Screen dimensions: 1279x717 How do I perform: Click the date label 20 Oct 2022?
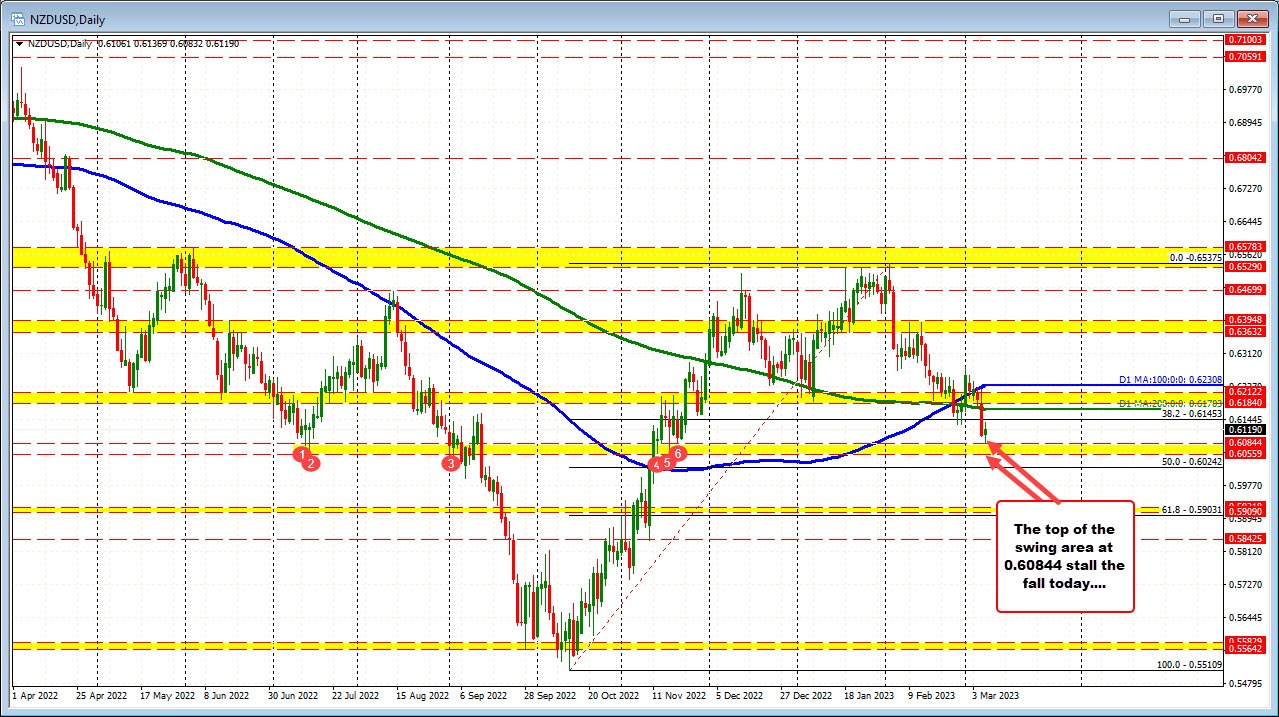[x=613, y=695]
